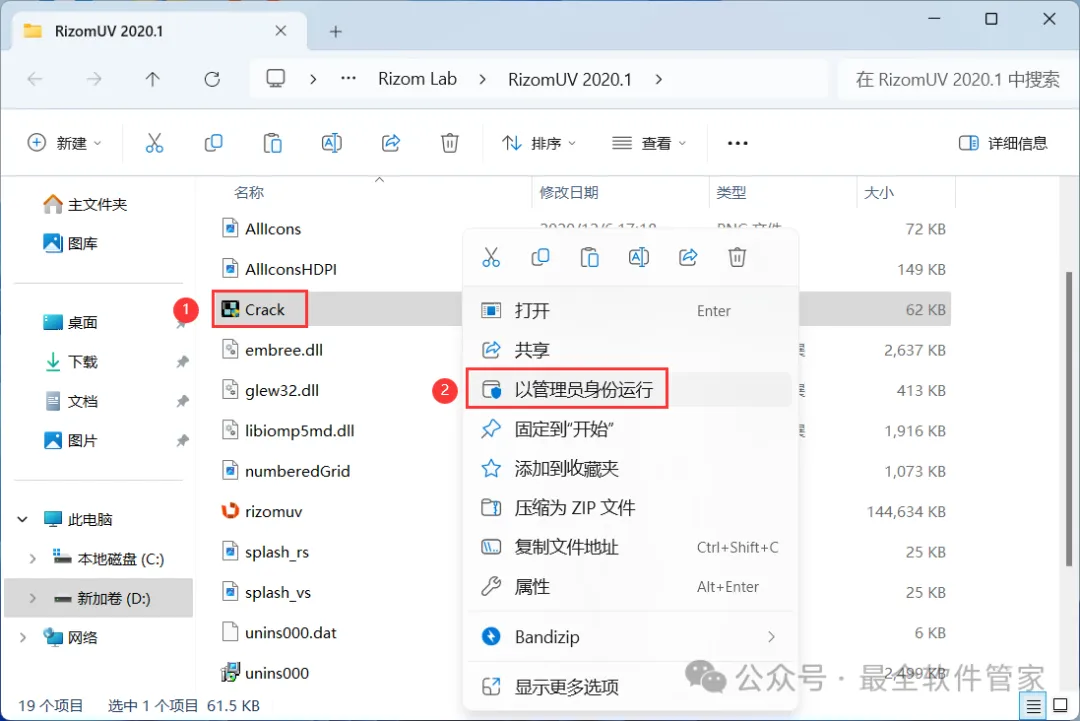Choose 打开 from the context menu

[x=630, y=311]
